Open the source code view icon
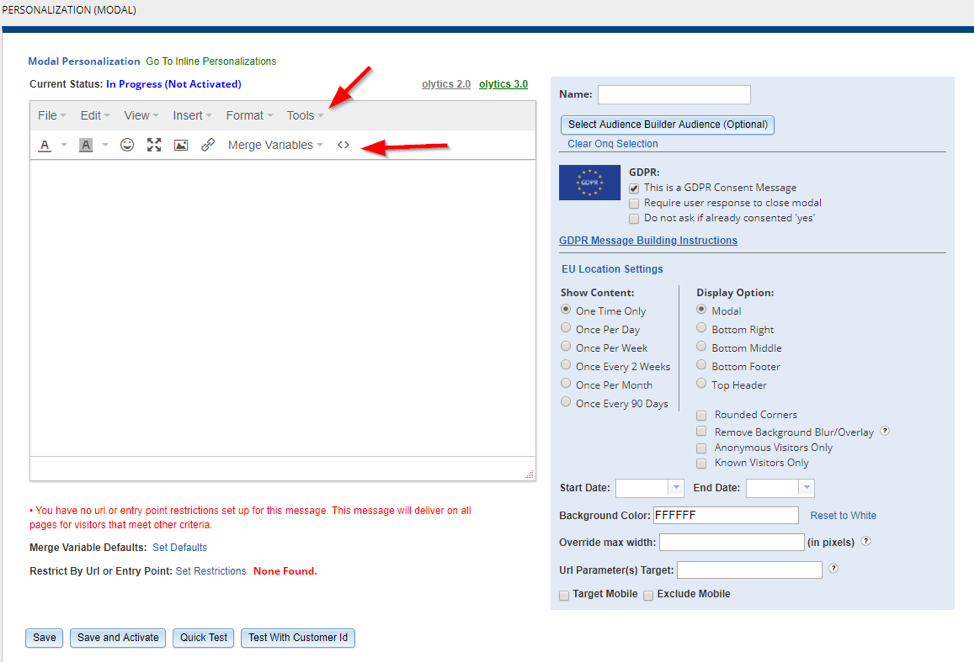The width and height of the screenshot is (974, 662). click(343, 145)
